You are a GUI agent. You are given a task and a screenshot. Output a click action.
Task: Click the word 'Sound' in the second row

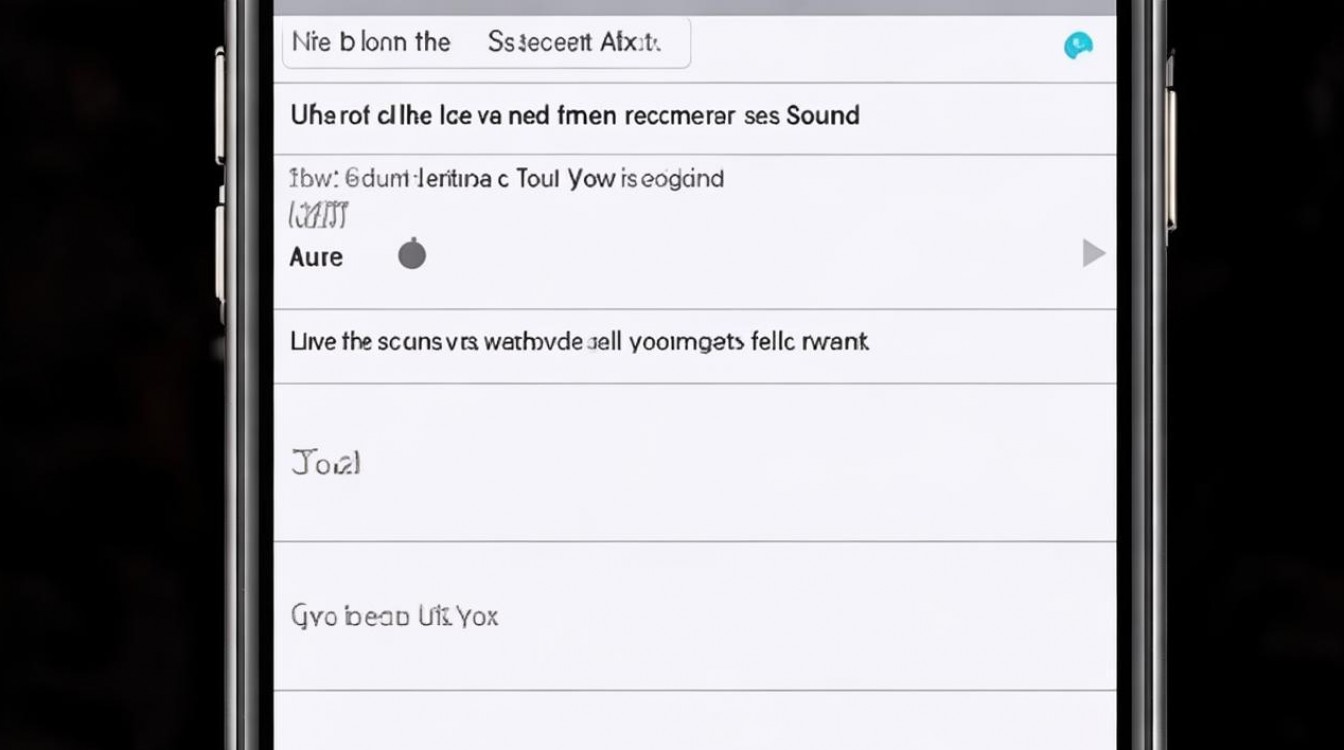tap(823, 115)
